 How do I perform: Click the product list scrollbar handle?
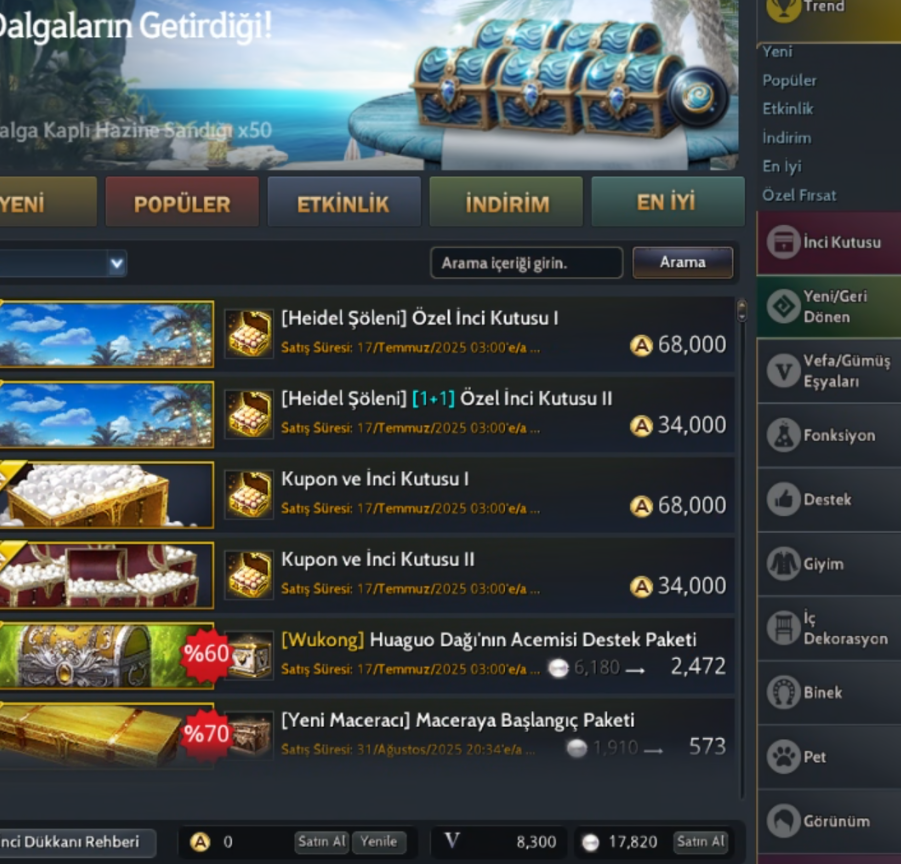742,310
